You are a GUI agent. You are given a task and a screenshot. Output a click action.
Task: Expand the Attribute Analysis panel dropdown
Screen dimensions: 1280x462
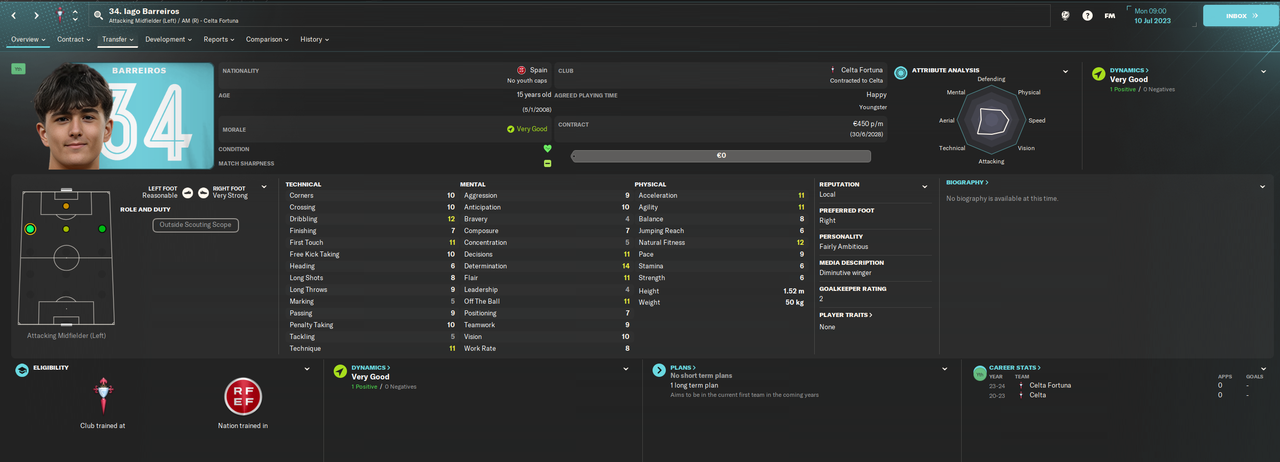[x=1066, y=72]
